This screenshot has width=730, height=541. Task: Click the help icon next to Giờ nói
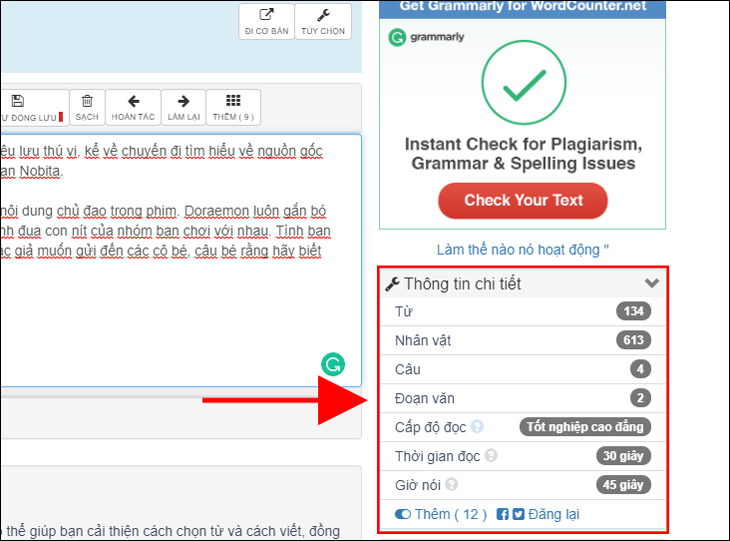(451, 485)
